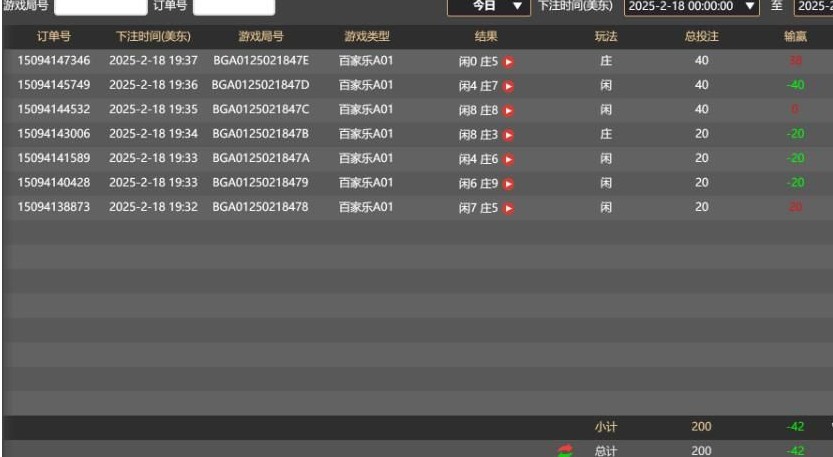
Task: Sort by 总投注 column header
Action: (x=701, y=36)
